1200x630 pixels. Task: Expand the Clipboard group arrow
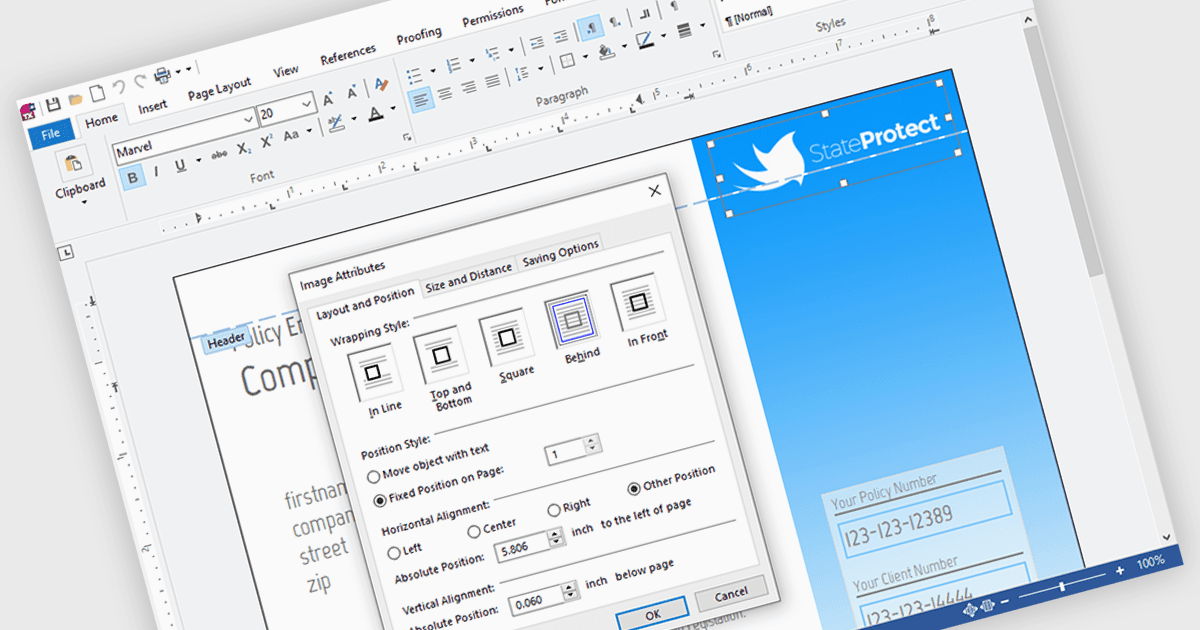coord(84,201)
